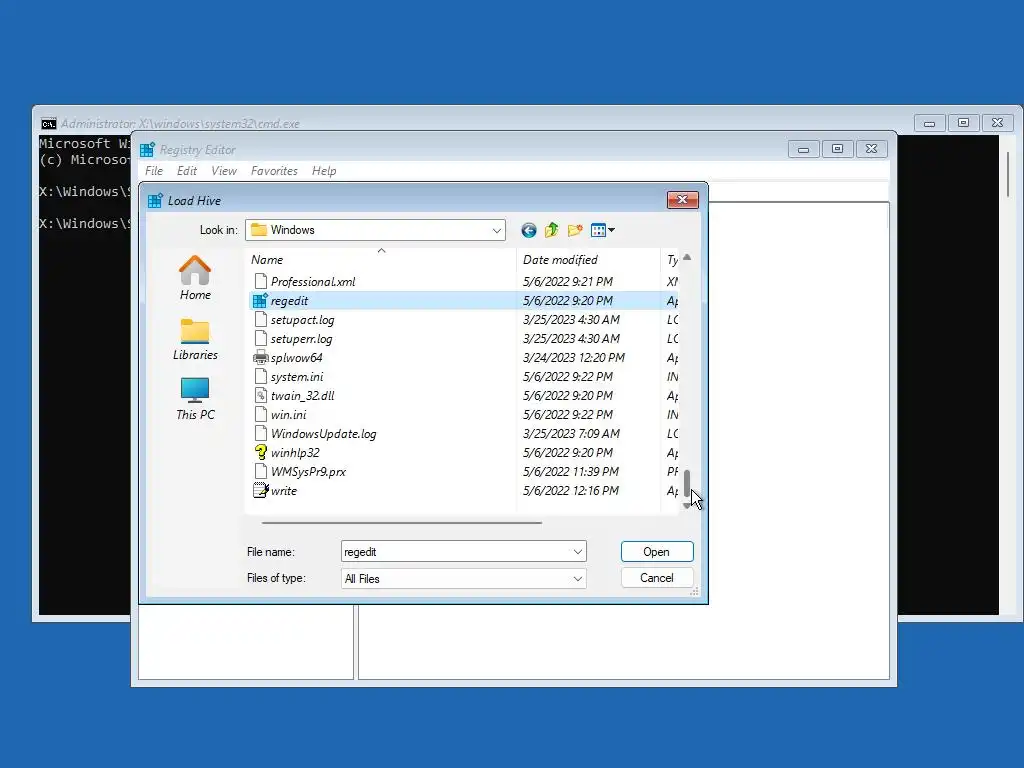Select the winhlp32 help icon
Viewport: 1024px width, 768px height.
coord(260,453)
